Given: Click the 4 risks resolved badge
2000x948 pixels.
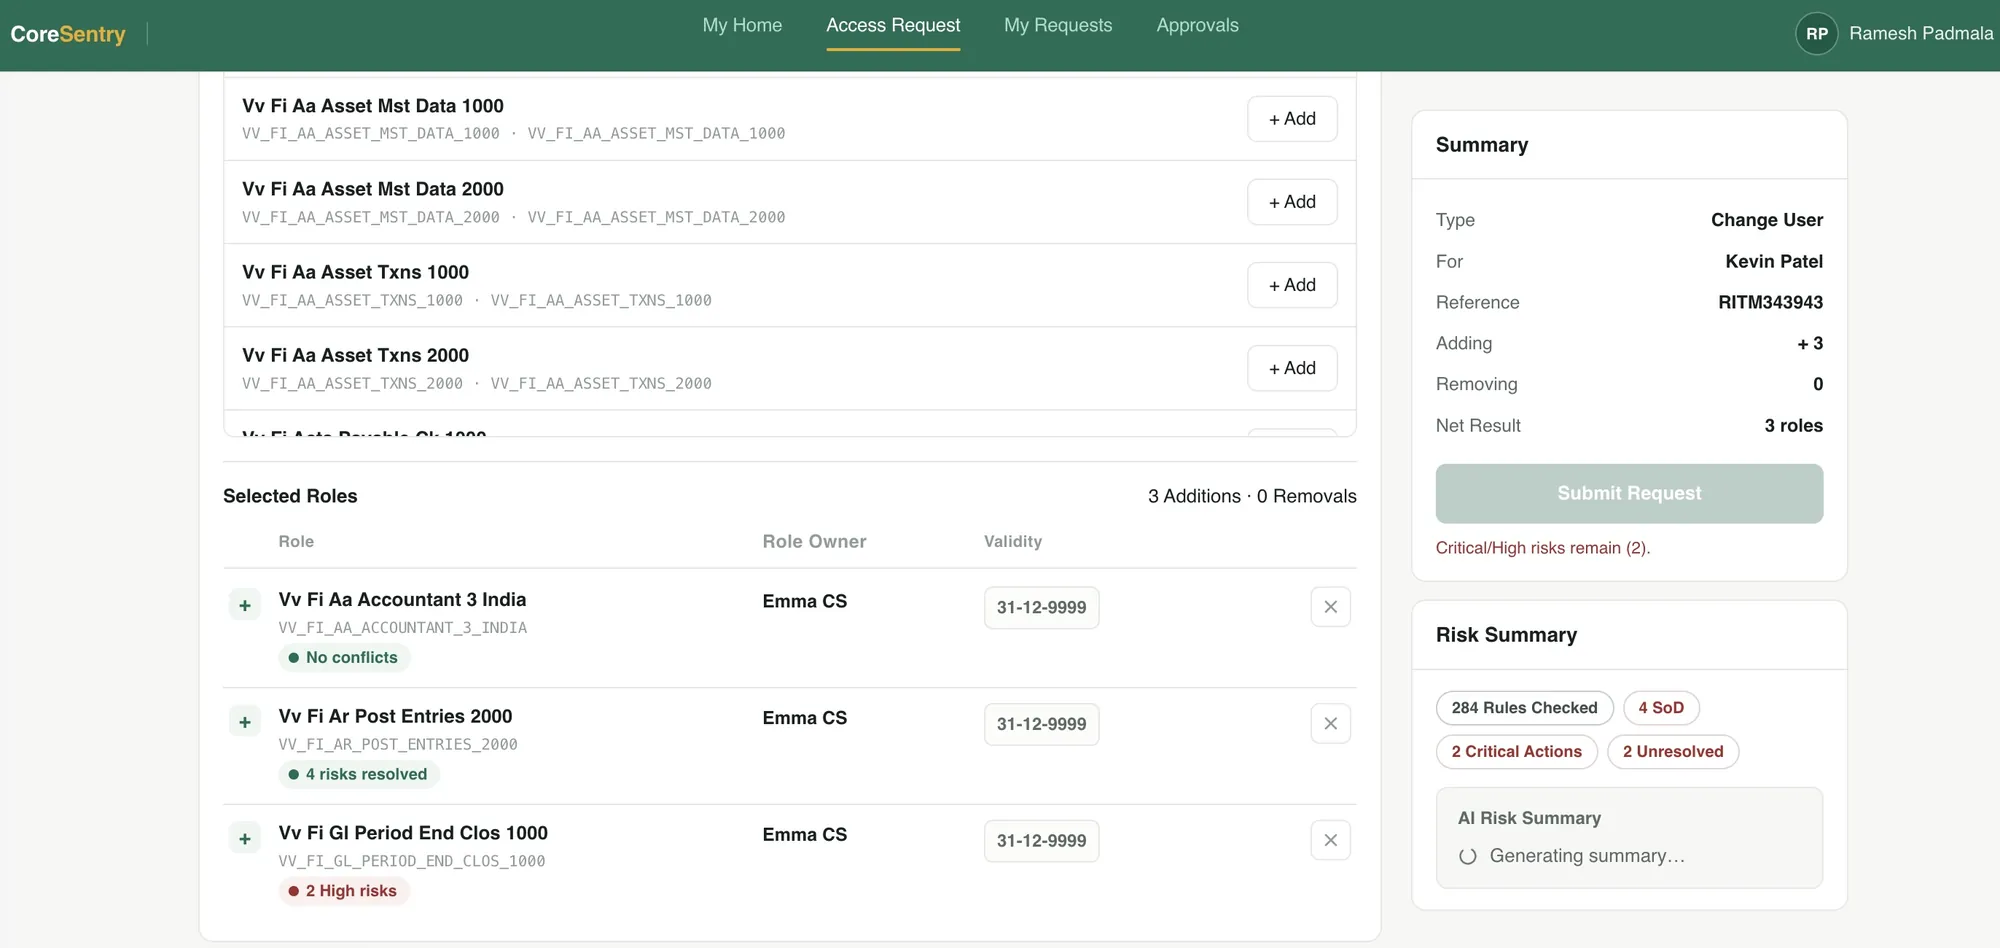Looking at the screenshot, I should pyautogui.click(x=359, y=774).
